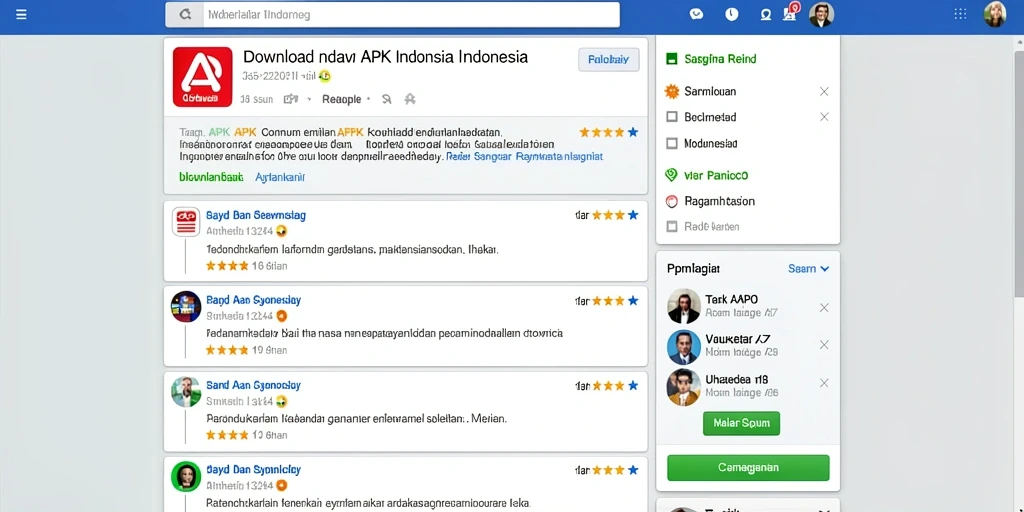Select the Ragamhtason radio option

click(x=671, y=201)
